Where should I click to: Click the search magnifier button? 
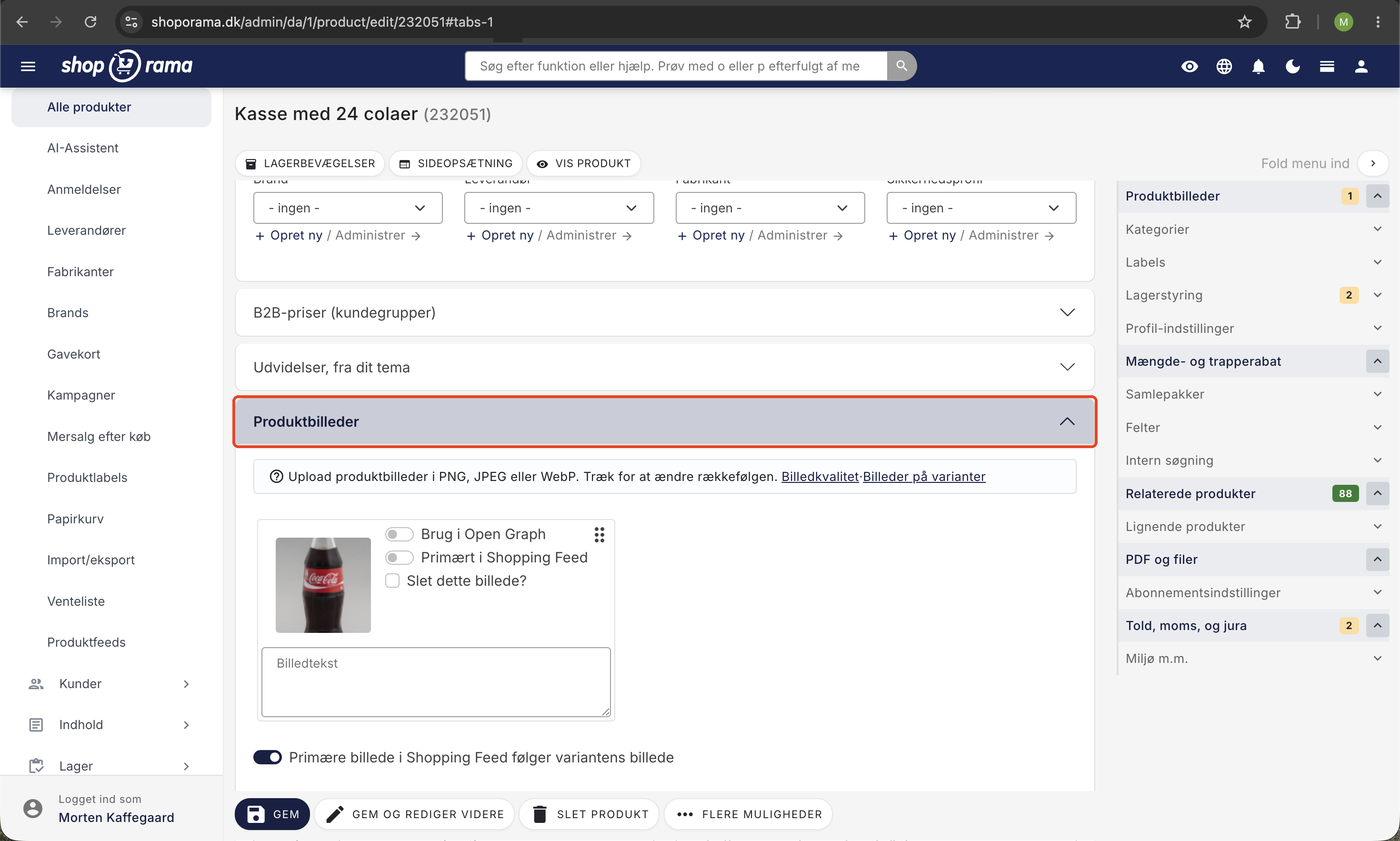click(902, 66)
